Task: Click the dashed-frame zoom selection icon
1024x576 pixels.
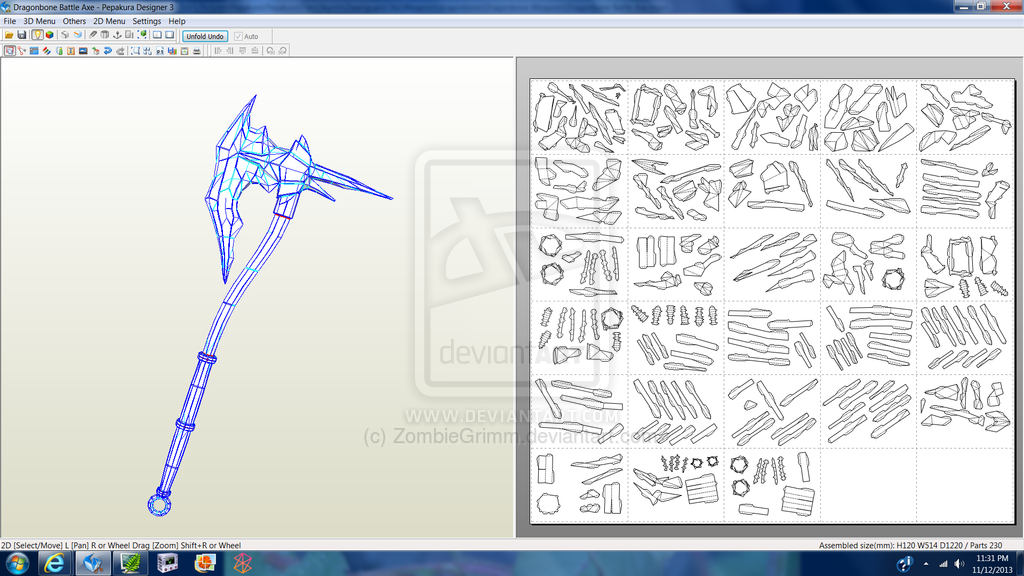Action: [x=135, y=50]
